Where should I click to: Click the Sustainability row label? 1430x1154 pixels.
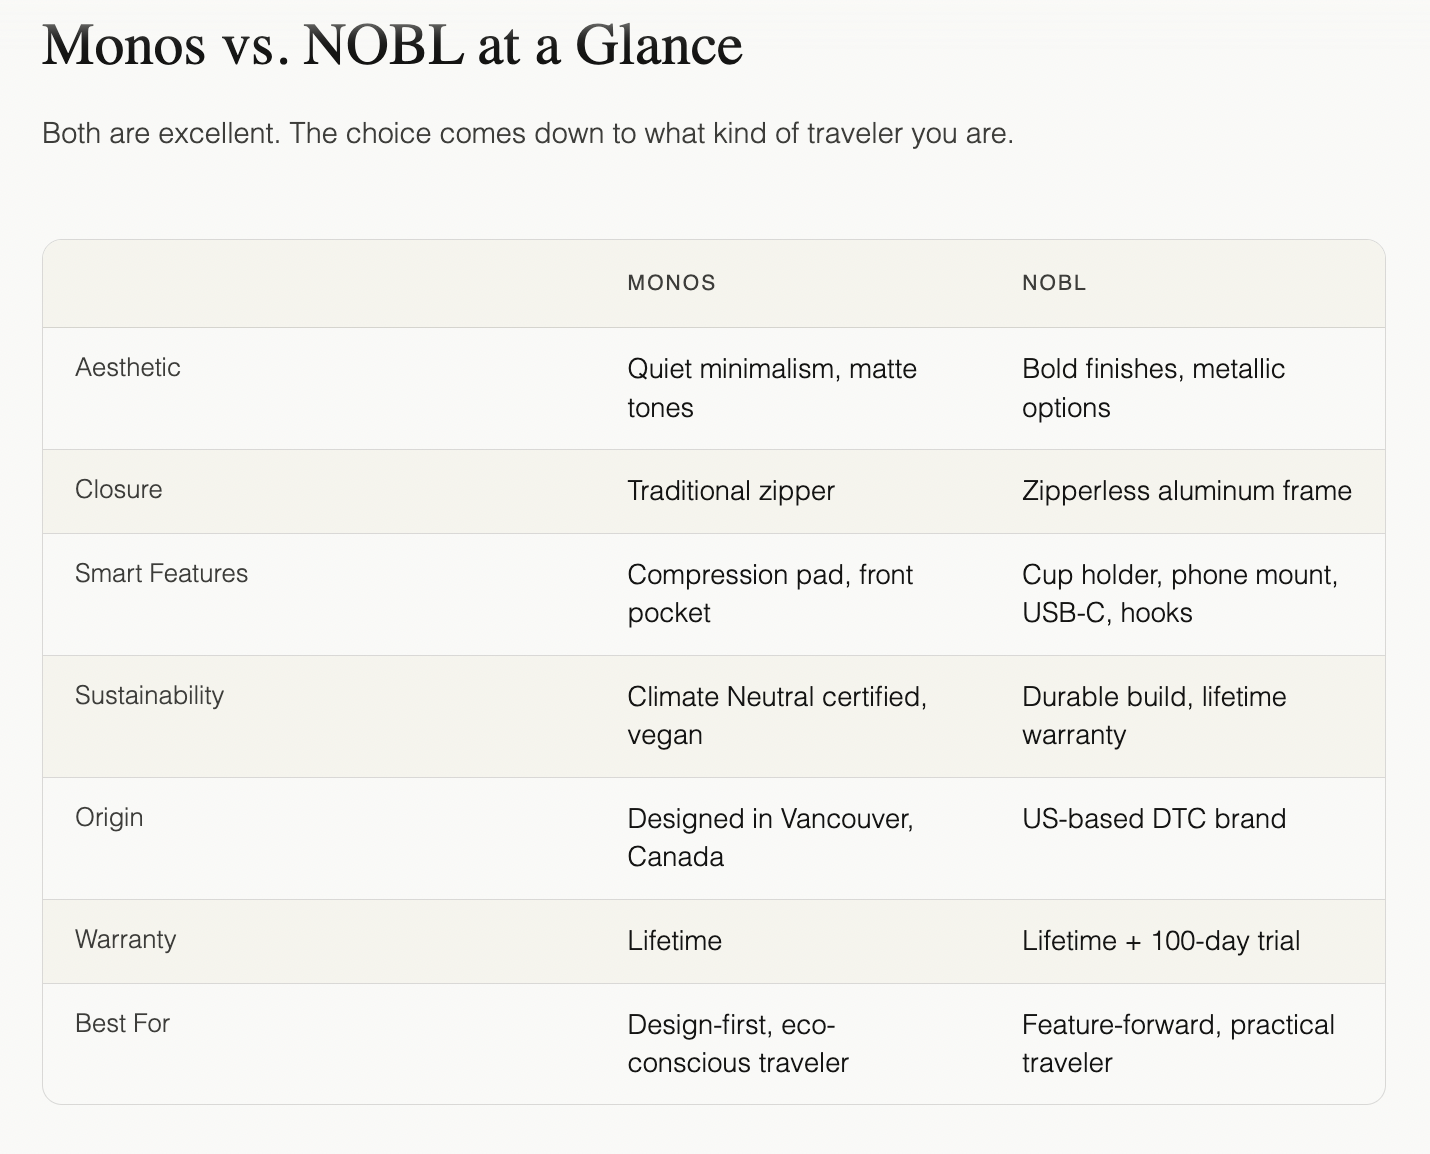(x=149, y=695)
